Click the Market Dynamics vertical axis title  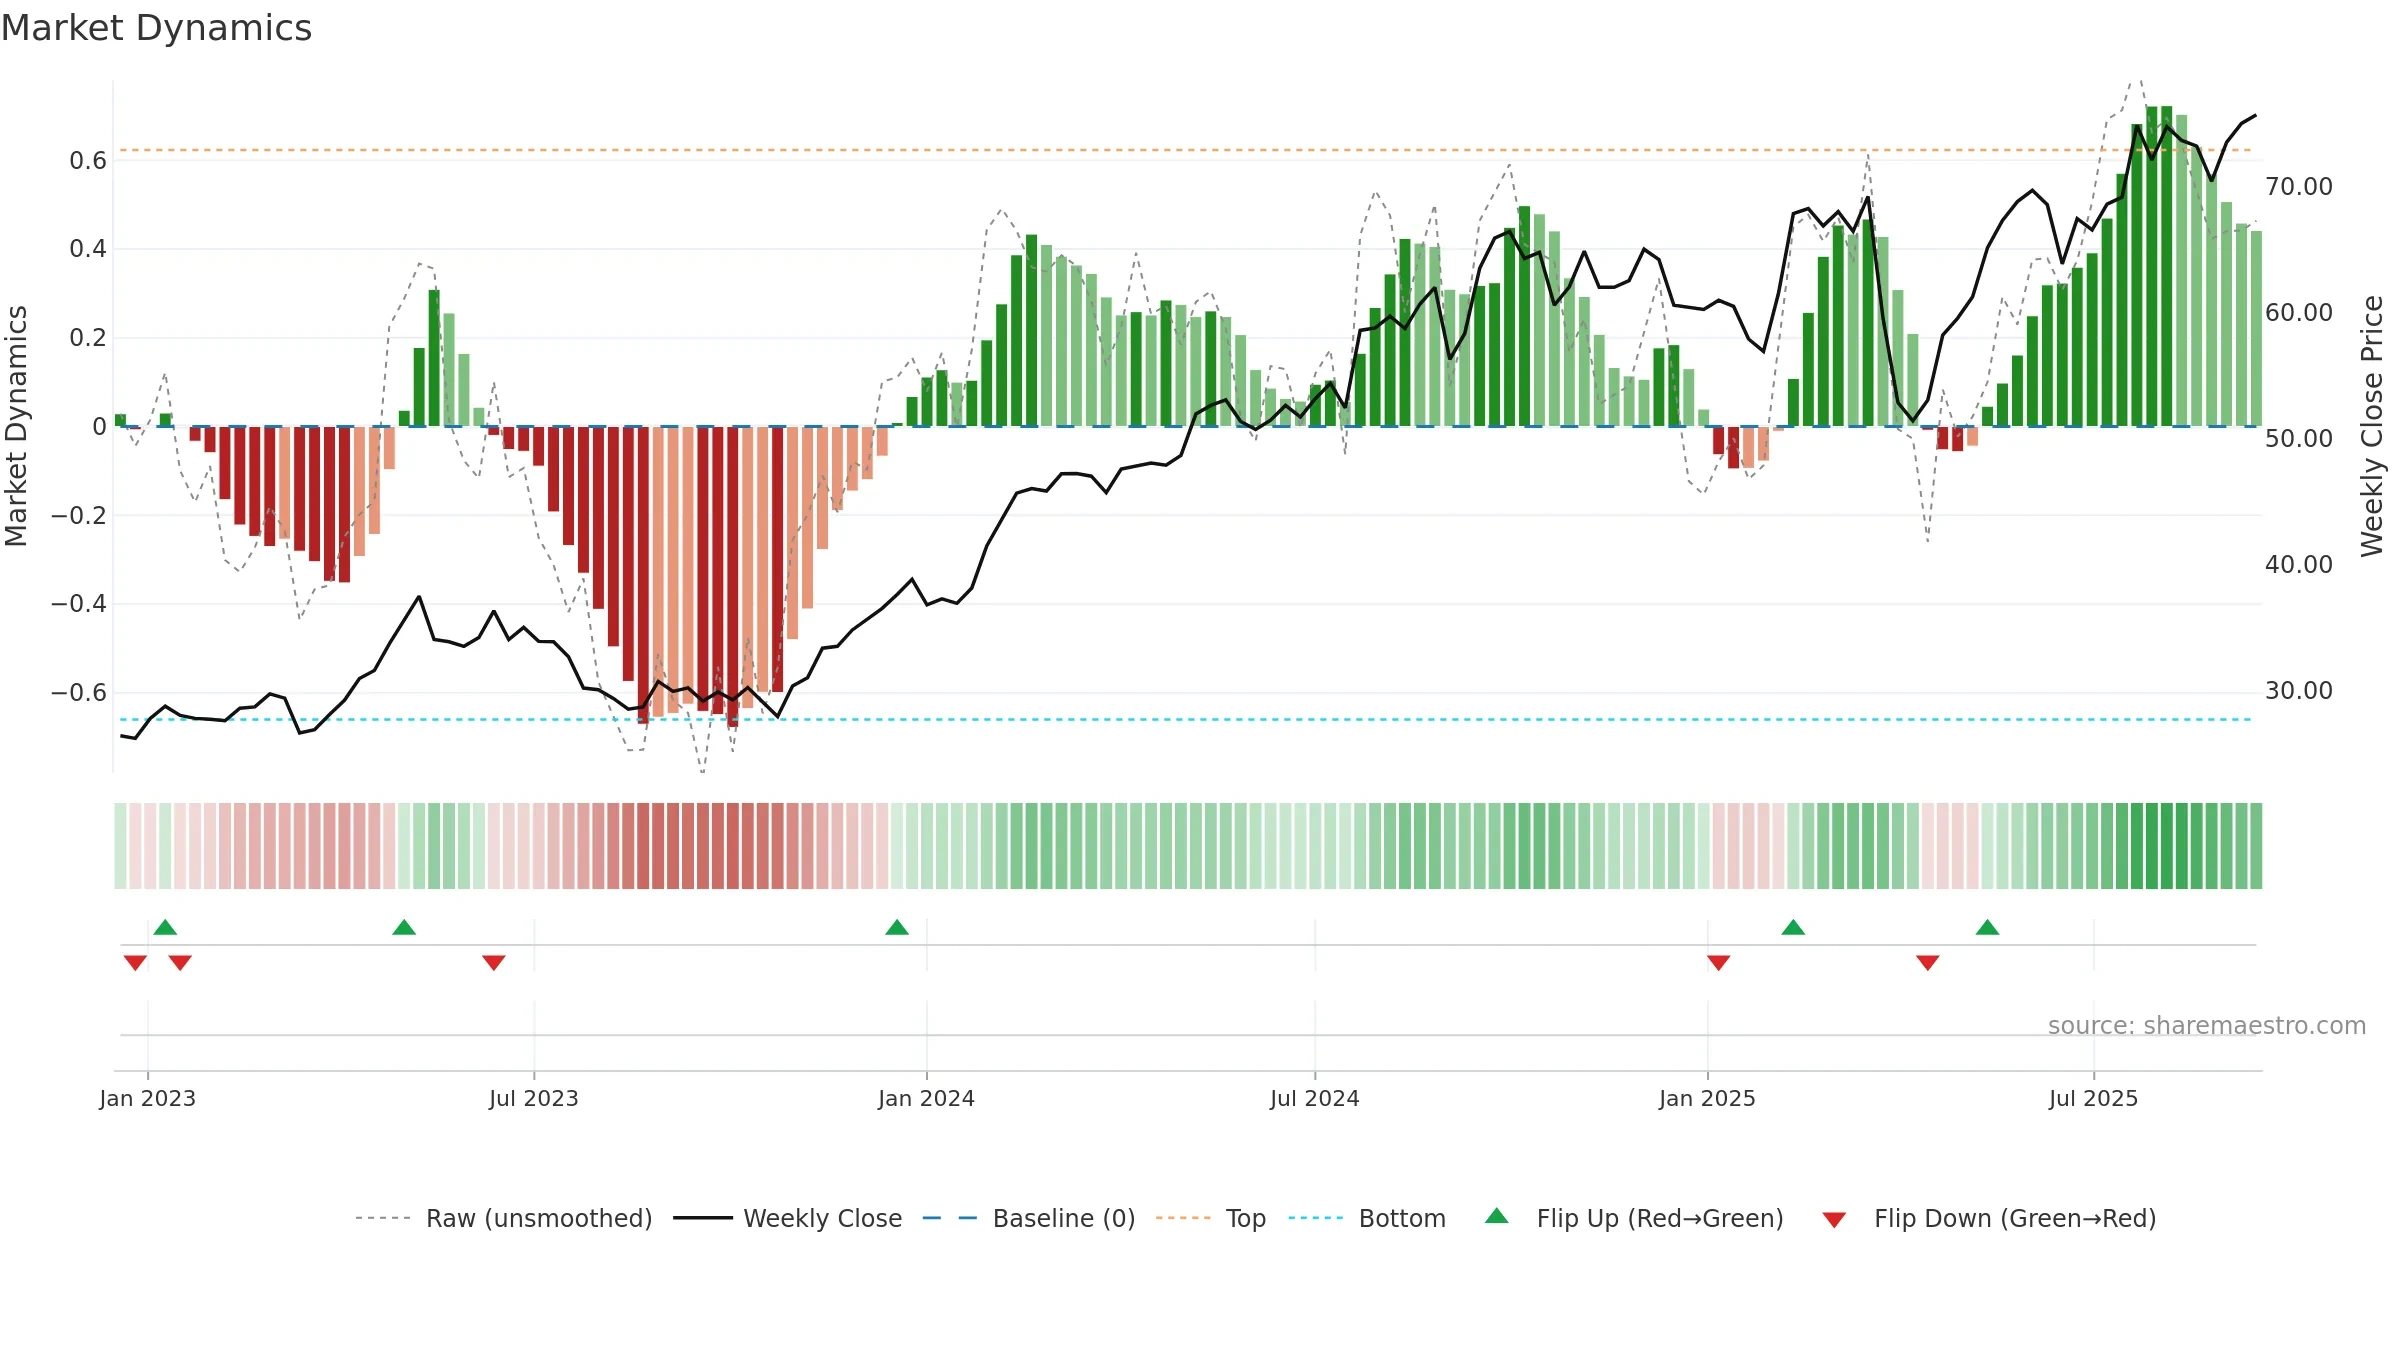[16, 426]
